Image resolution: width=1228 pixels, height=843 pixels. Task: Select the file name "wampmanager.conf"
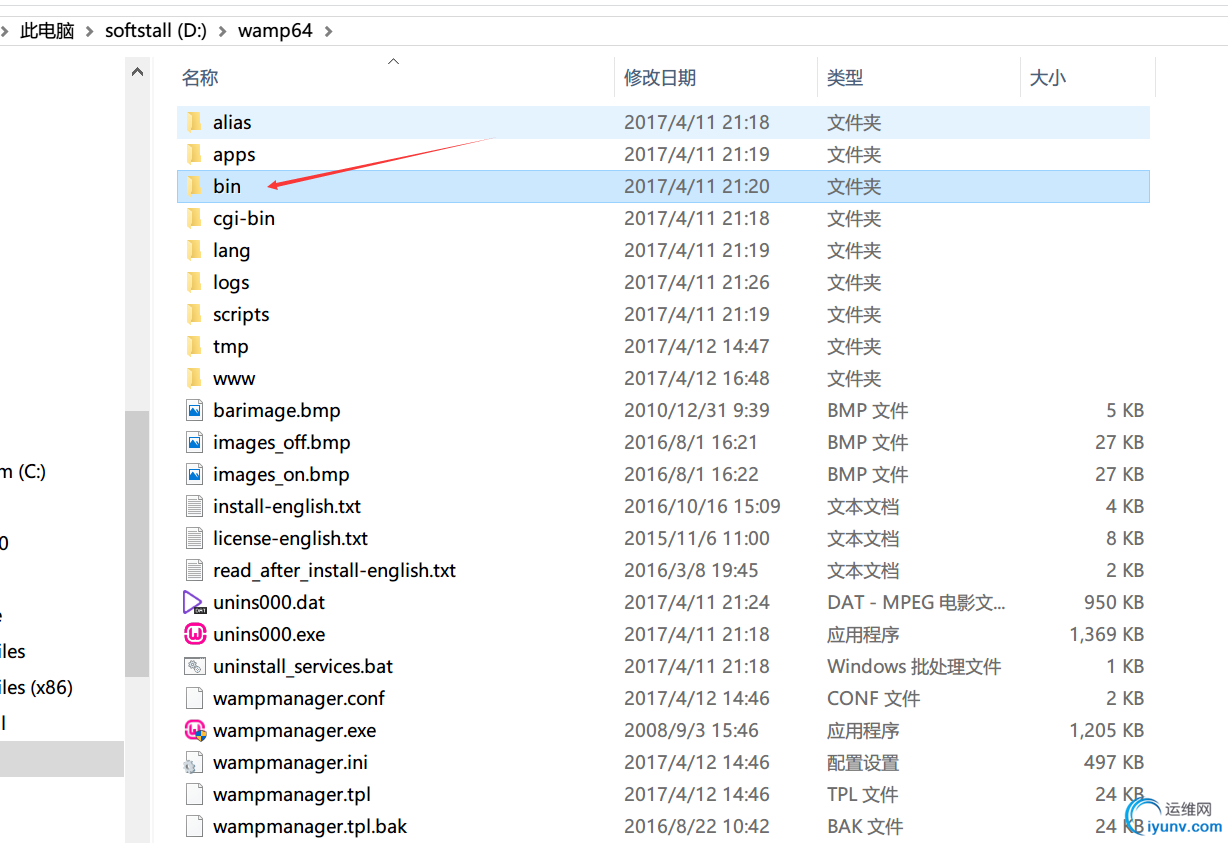(299, 698)
